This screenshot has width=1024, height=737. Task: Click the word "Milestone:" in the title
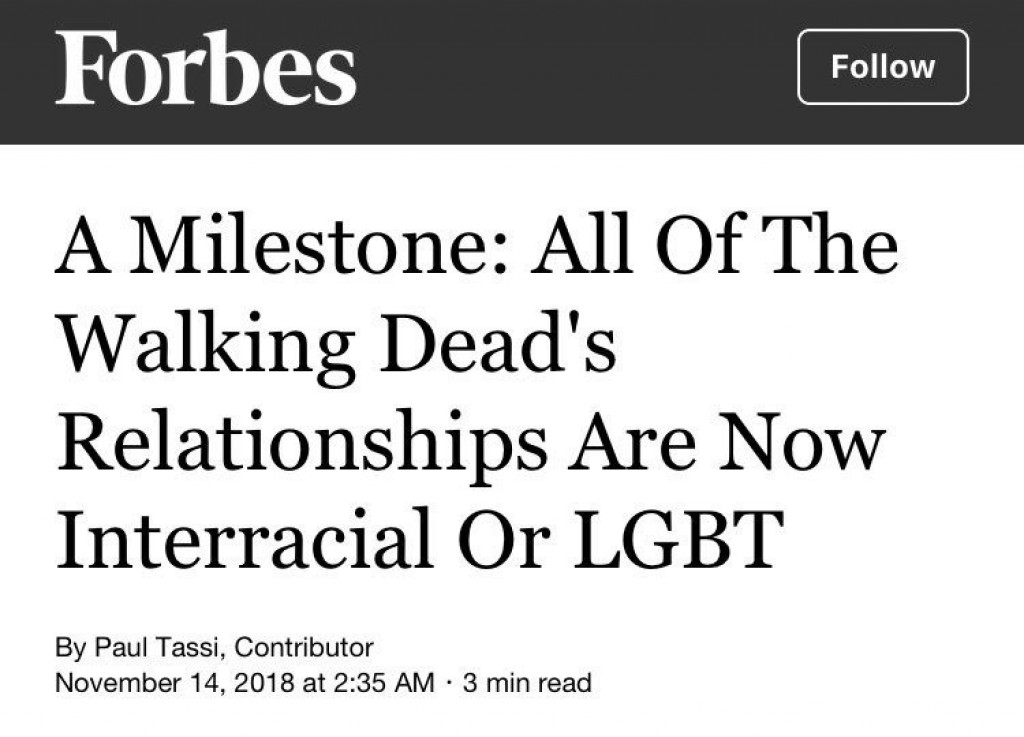click(323, 247)
